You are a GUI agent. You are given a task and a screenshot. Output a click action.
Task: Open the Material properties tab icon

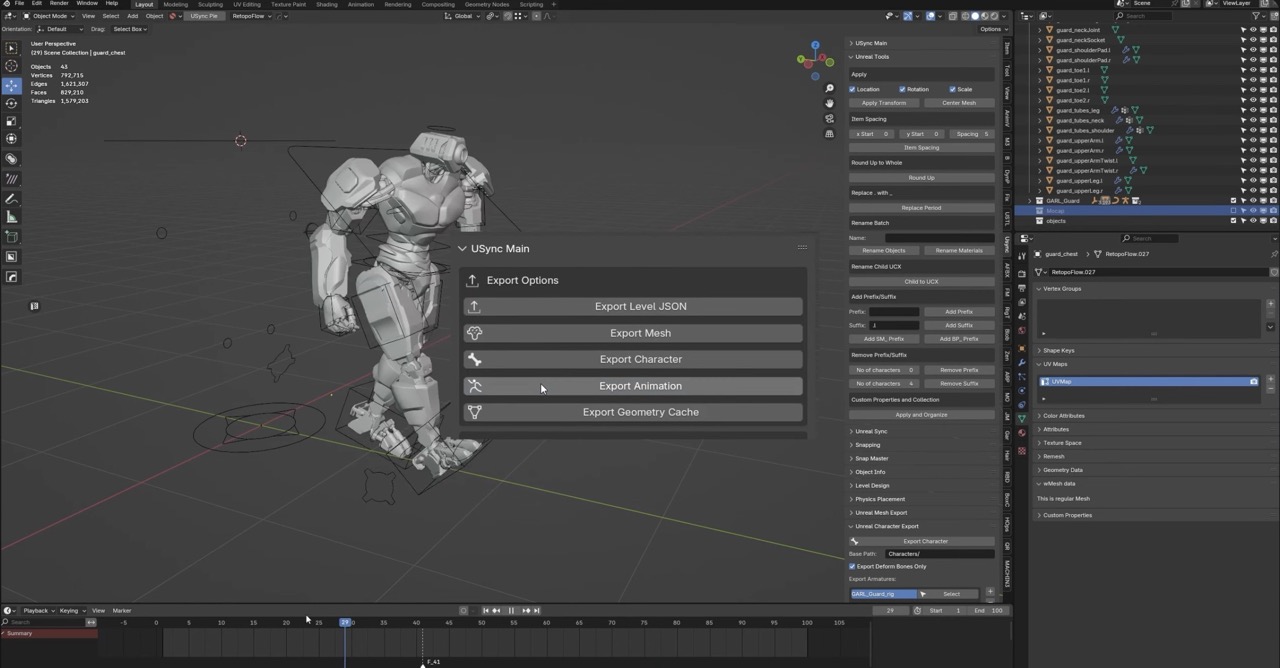[x=1021, y=432]
